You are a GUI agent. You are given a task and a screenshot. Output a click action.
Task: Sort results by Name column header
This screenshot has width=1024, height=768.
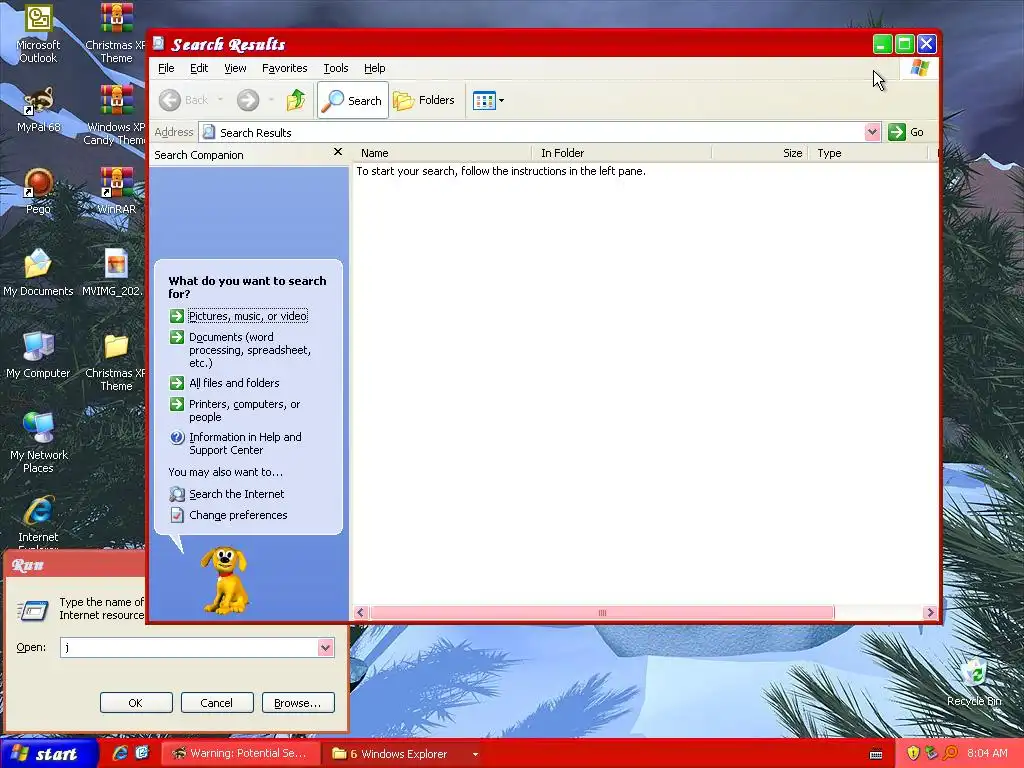pos(443,153)
